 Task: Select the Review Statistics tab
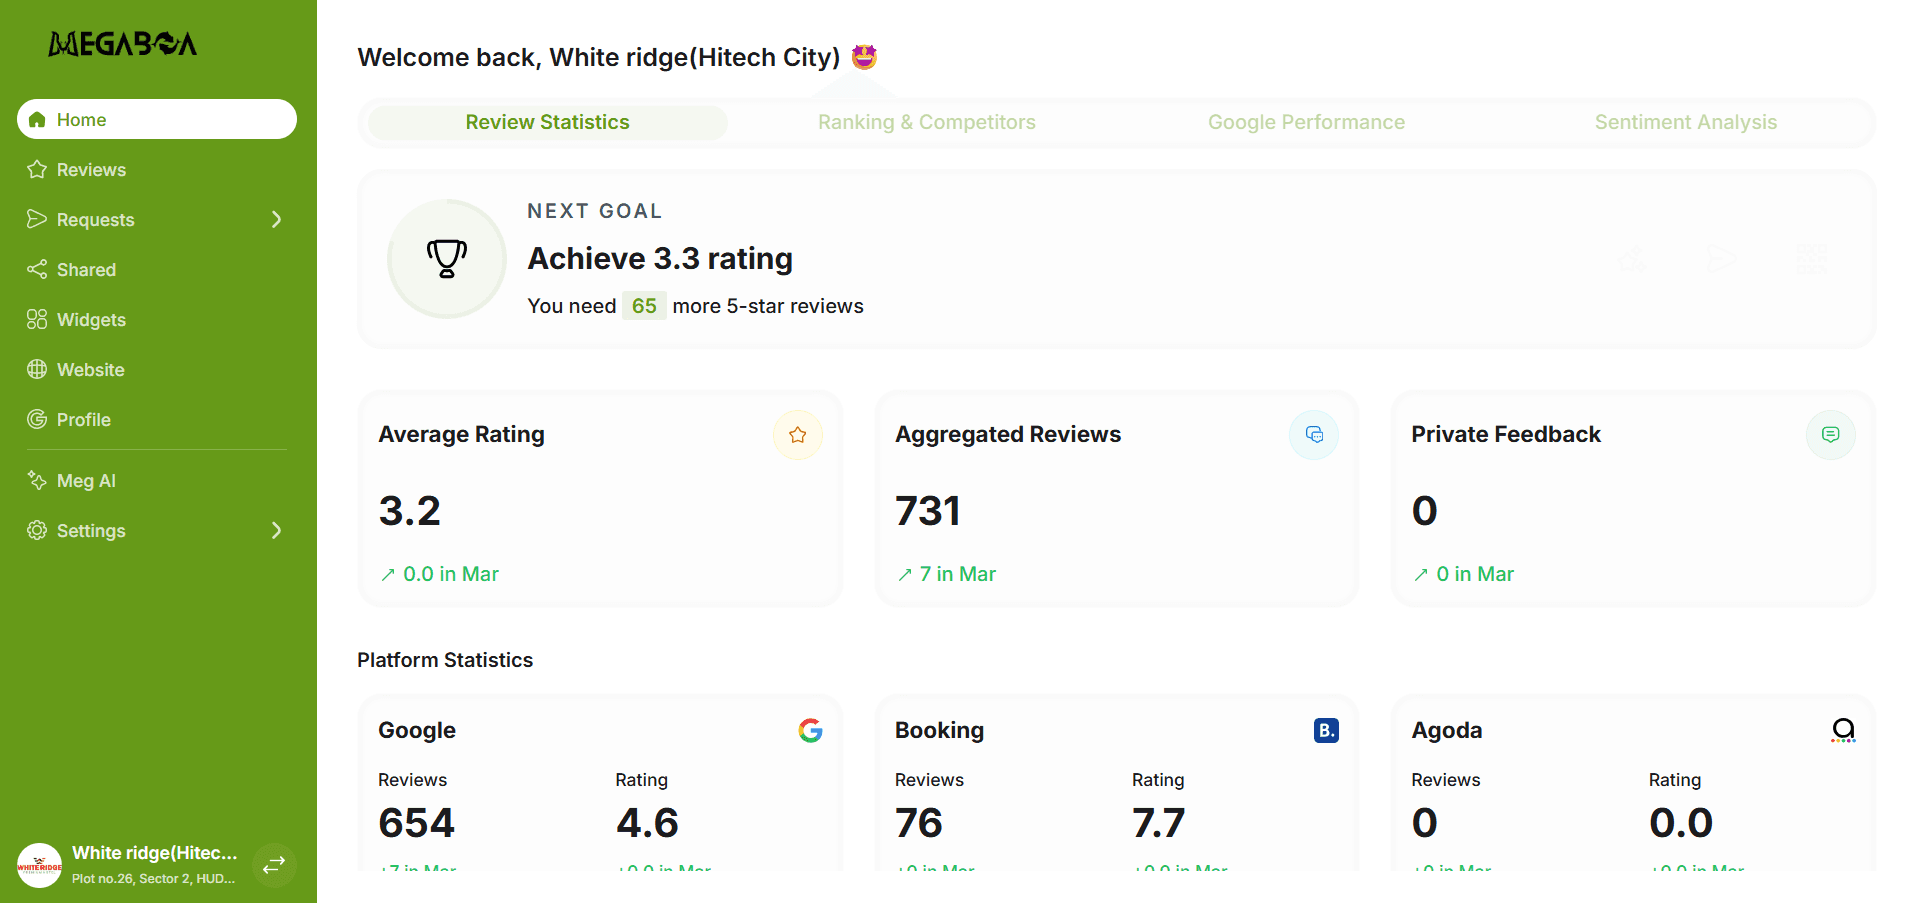(x=548, y=122)
